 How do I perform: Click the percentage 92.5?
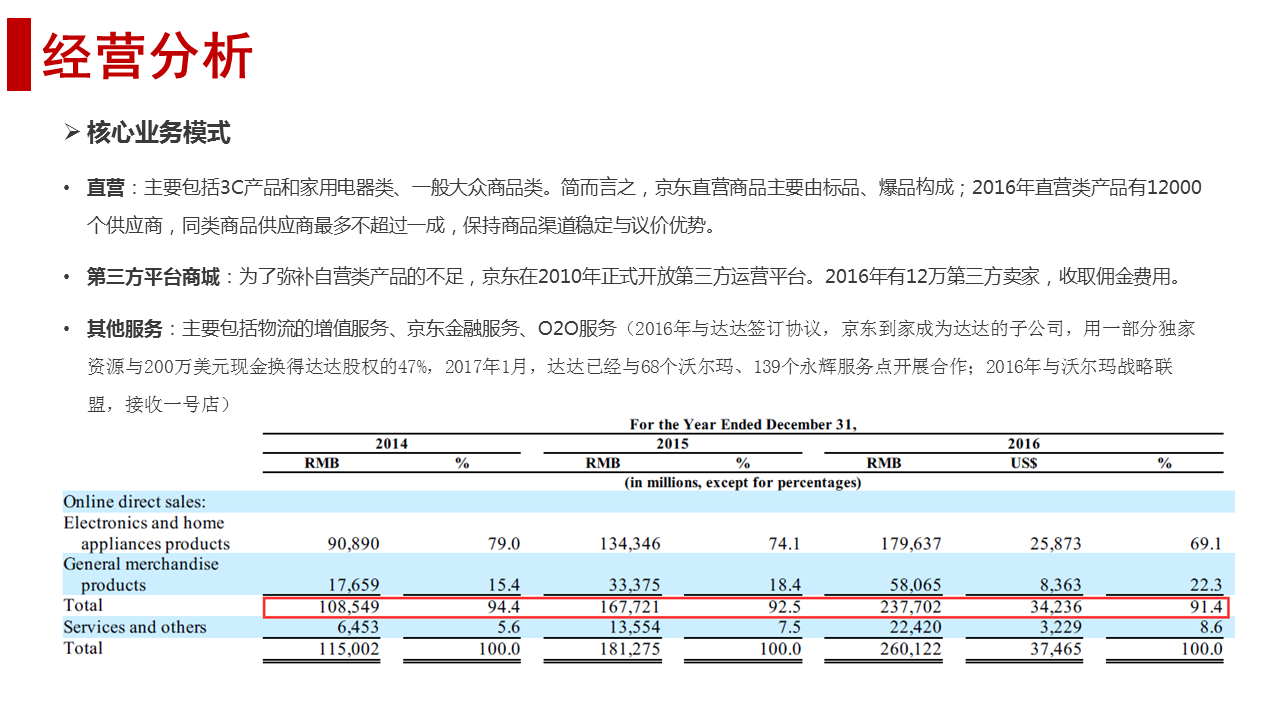784,607
